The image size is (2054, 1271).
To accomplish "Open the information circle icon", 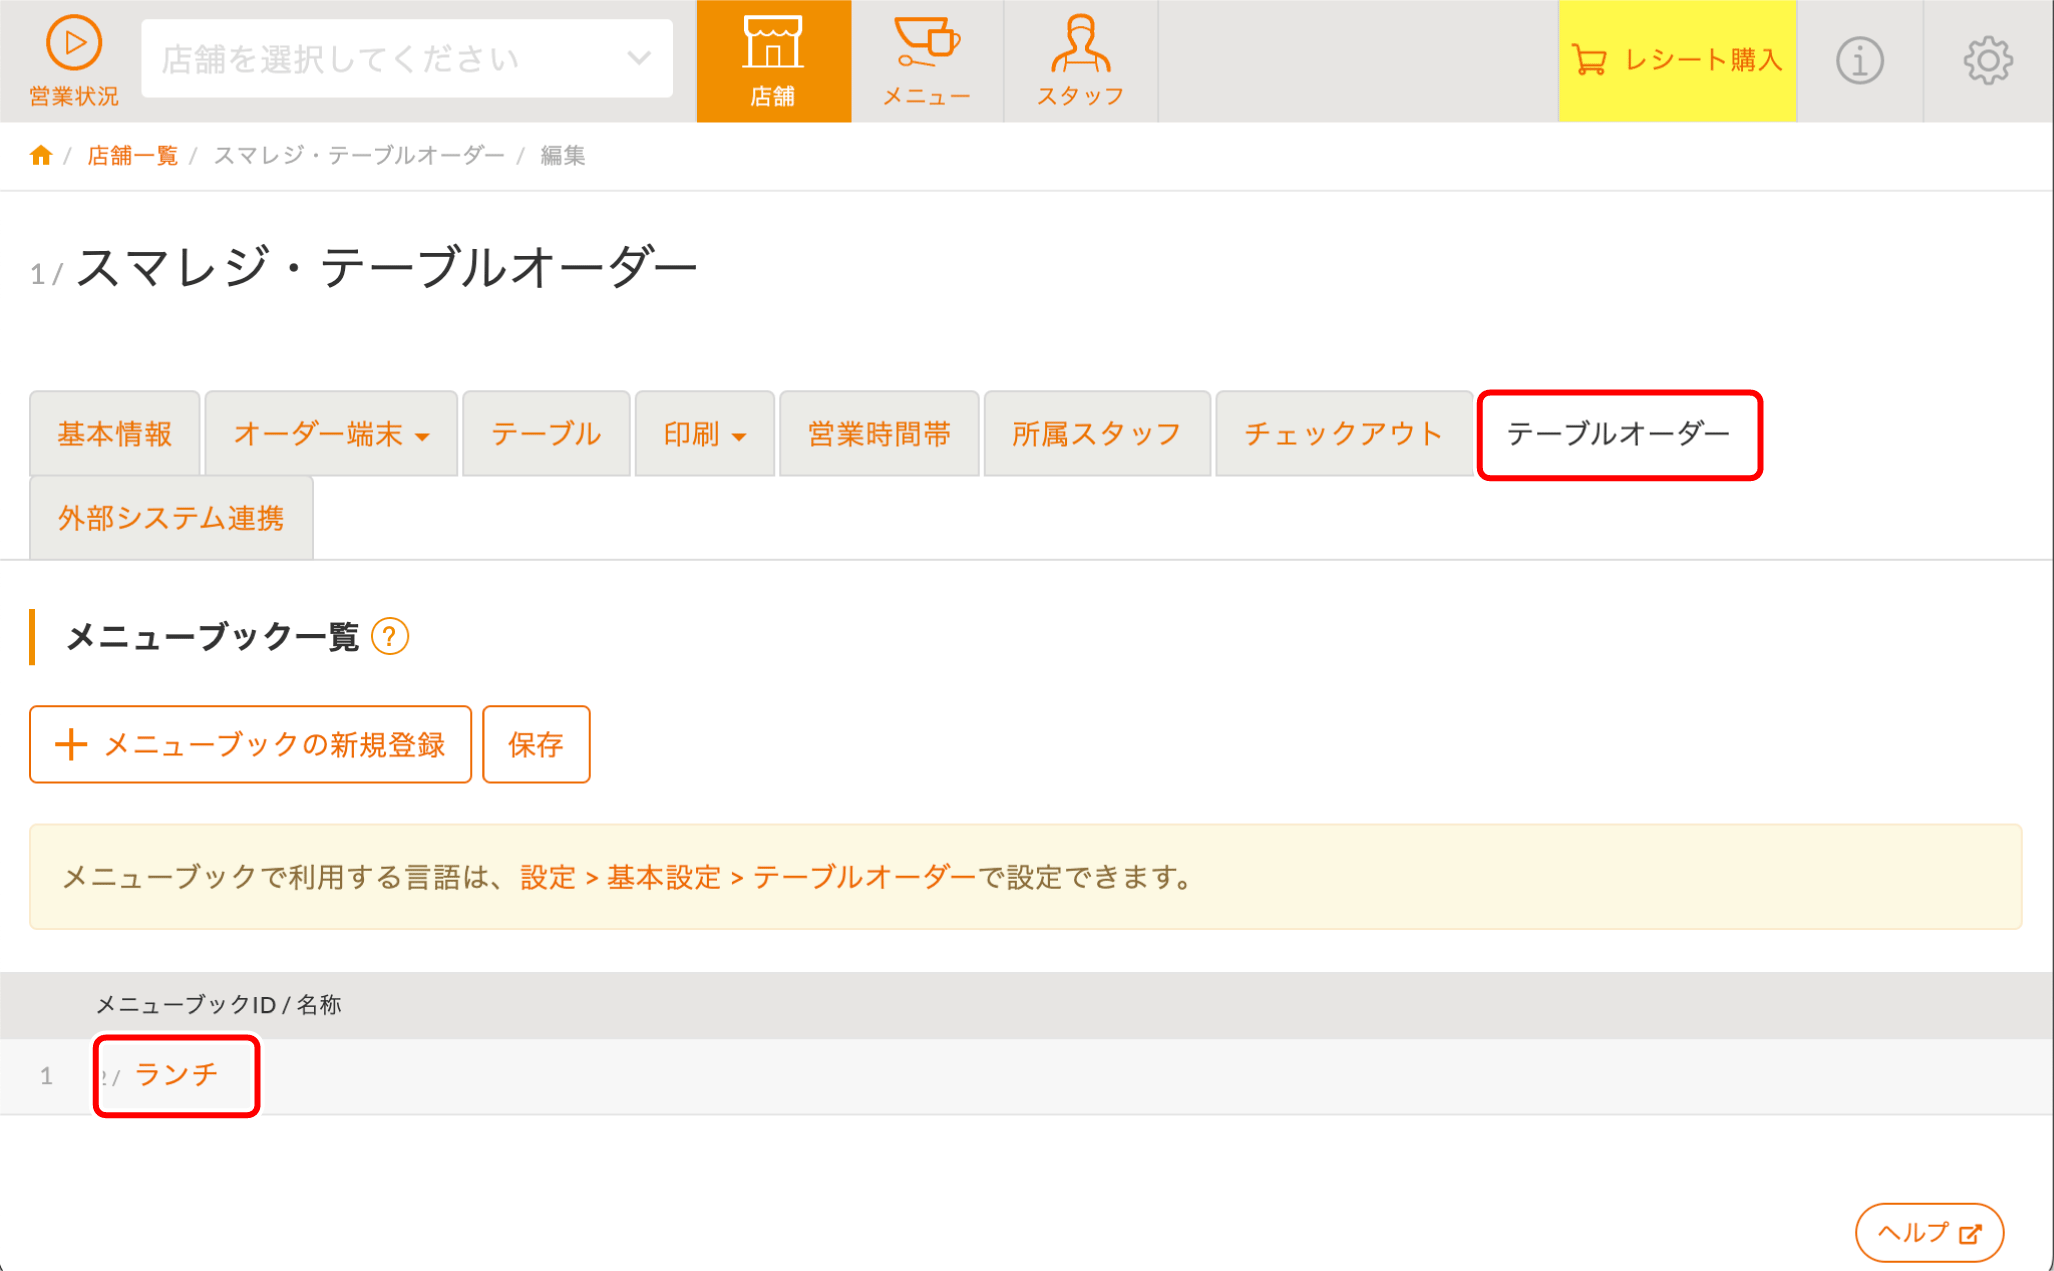I will tap(1859, 61).
